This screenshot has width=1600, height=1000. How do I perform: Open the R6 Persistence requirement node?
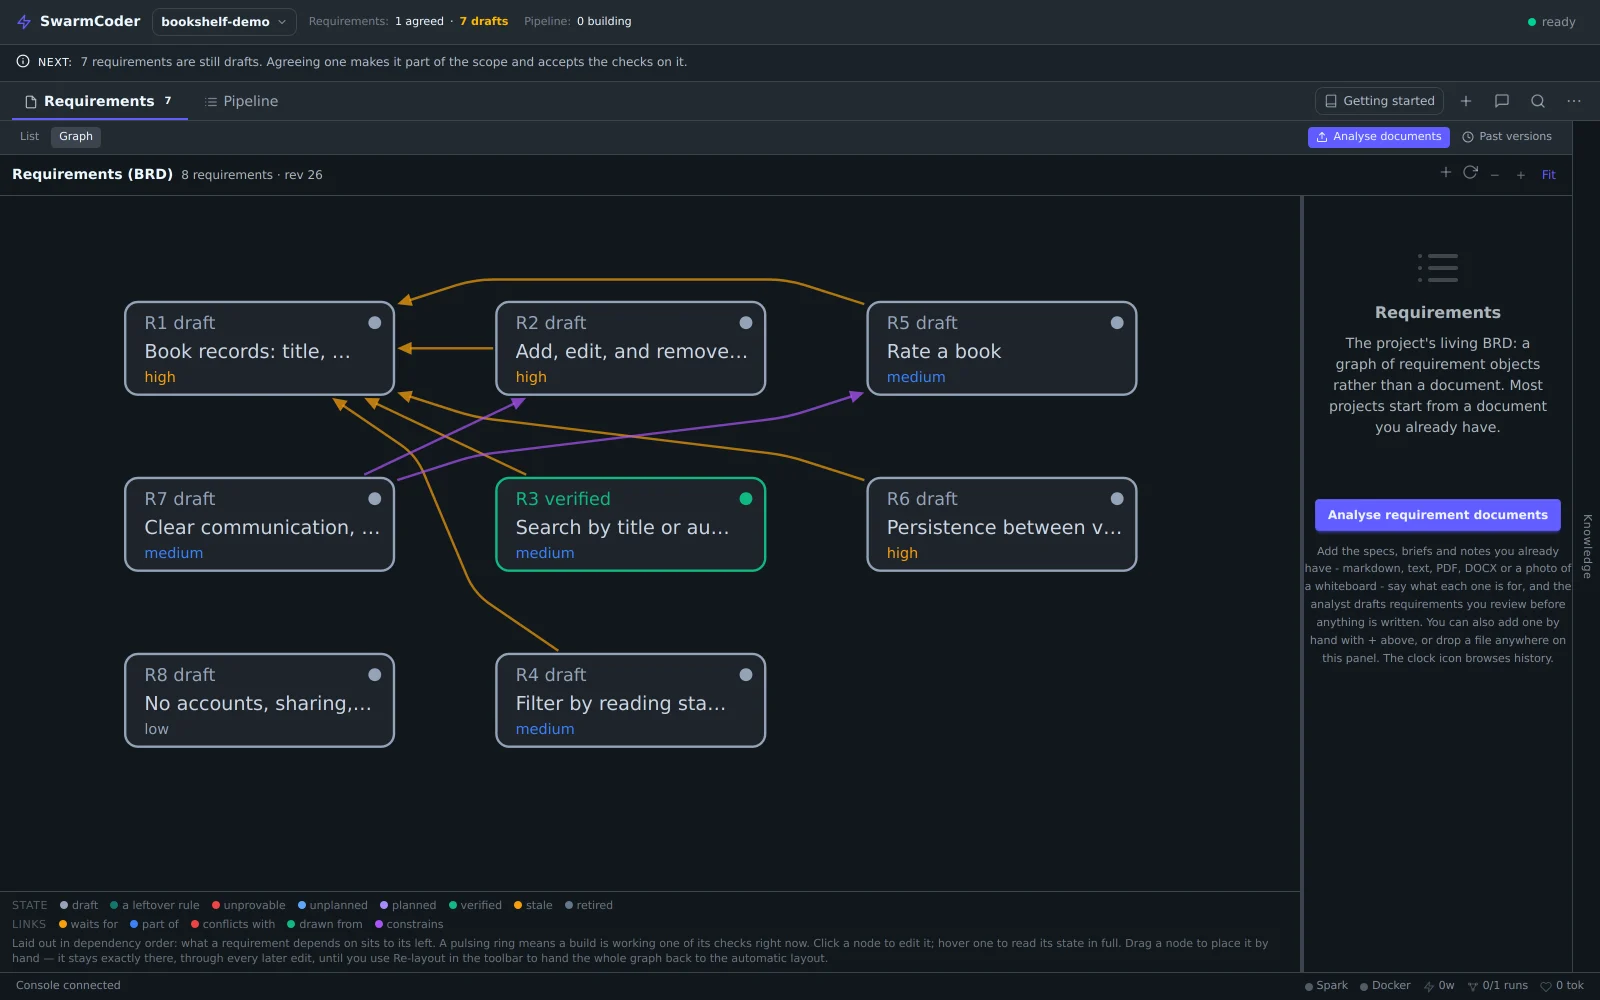tap(1002, 525)
